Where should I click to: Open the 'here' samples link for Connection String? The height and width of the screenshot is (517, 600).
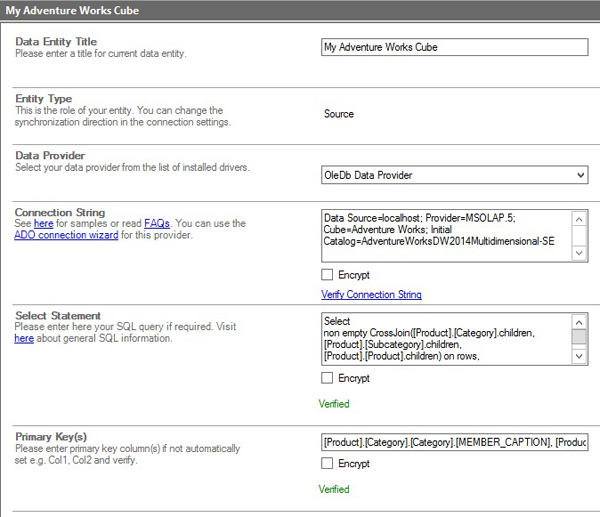[43, 224]
